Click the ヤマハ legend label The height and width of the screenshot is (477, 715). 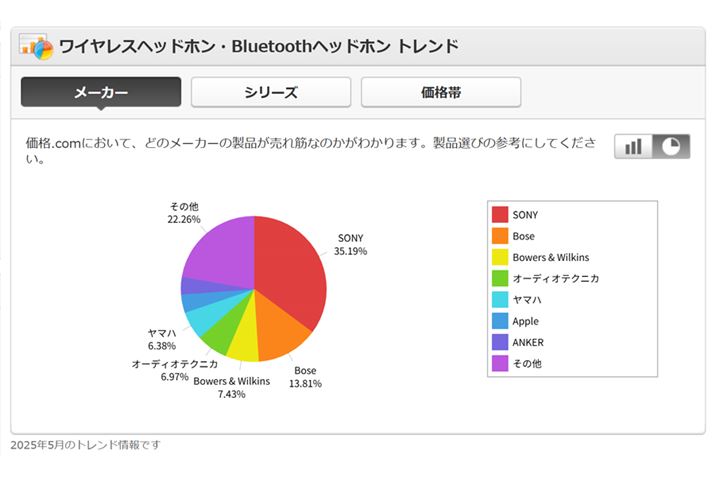point(527,300)
